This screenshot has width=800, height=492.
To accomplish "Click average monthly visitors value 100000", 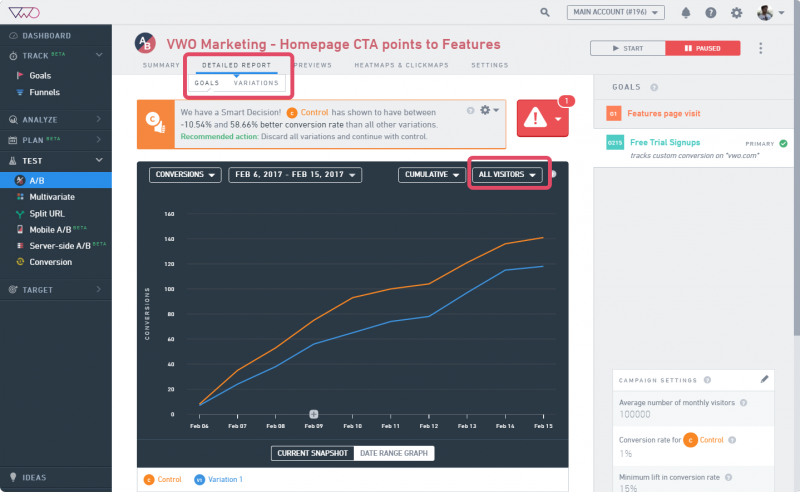I will (x=635, y=414).
